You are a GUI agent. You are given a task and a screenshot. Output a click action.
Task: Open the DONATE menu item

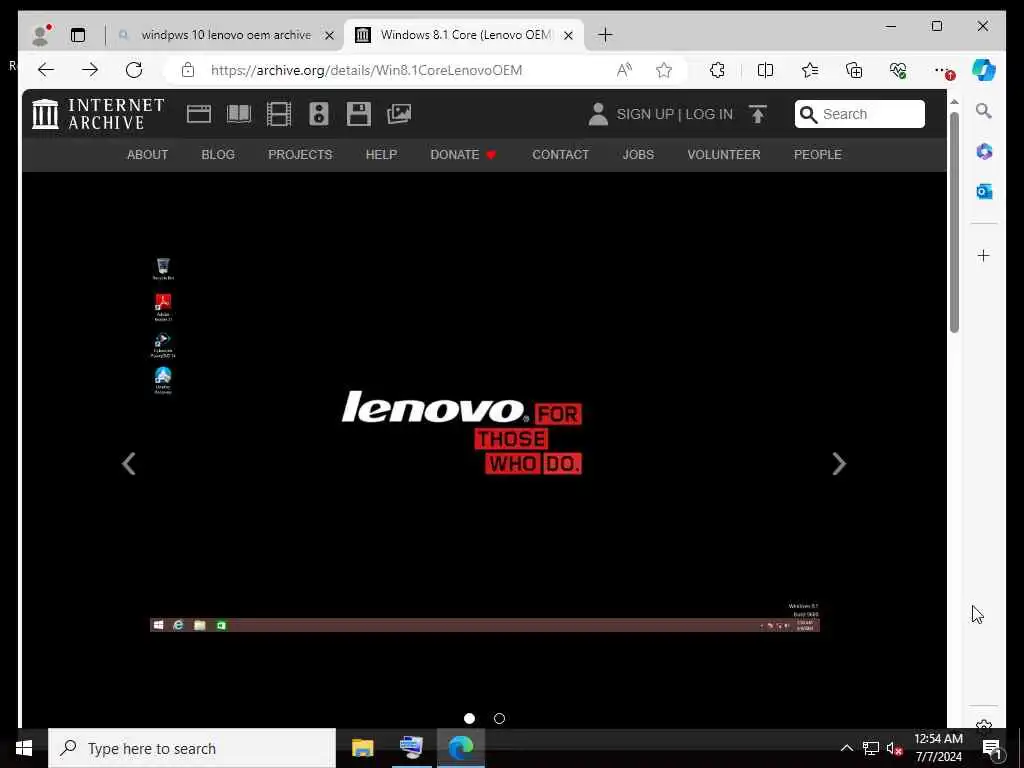[463, 155]
